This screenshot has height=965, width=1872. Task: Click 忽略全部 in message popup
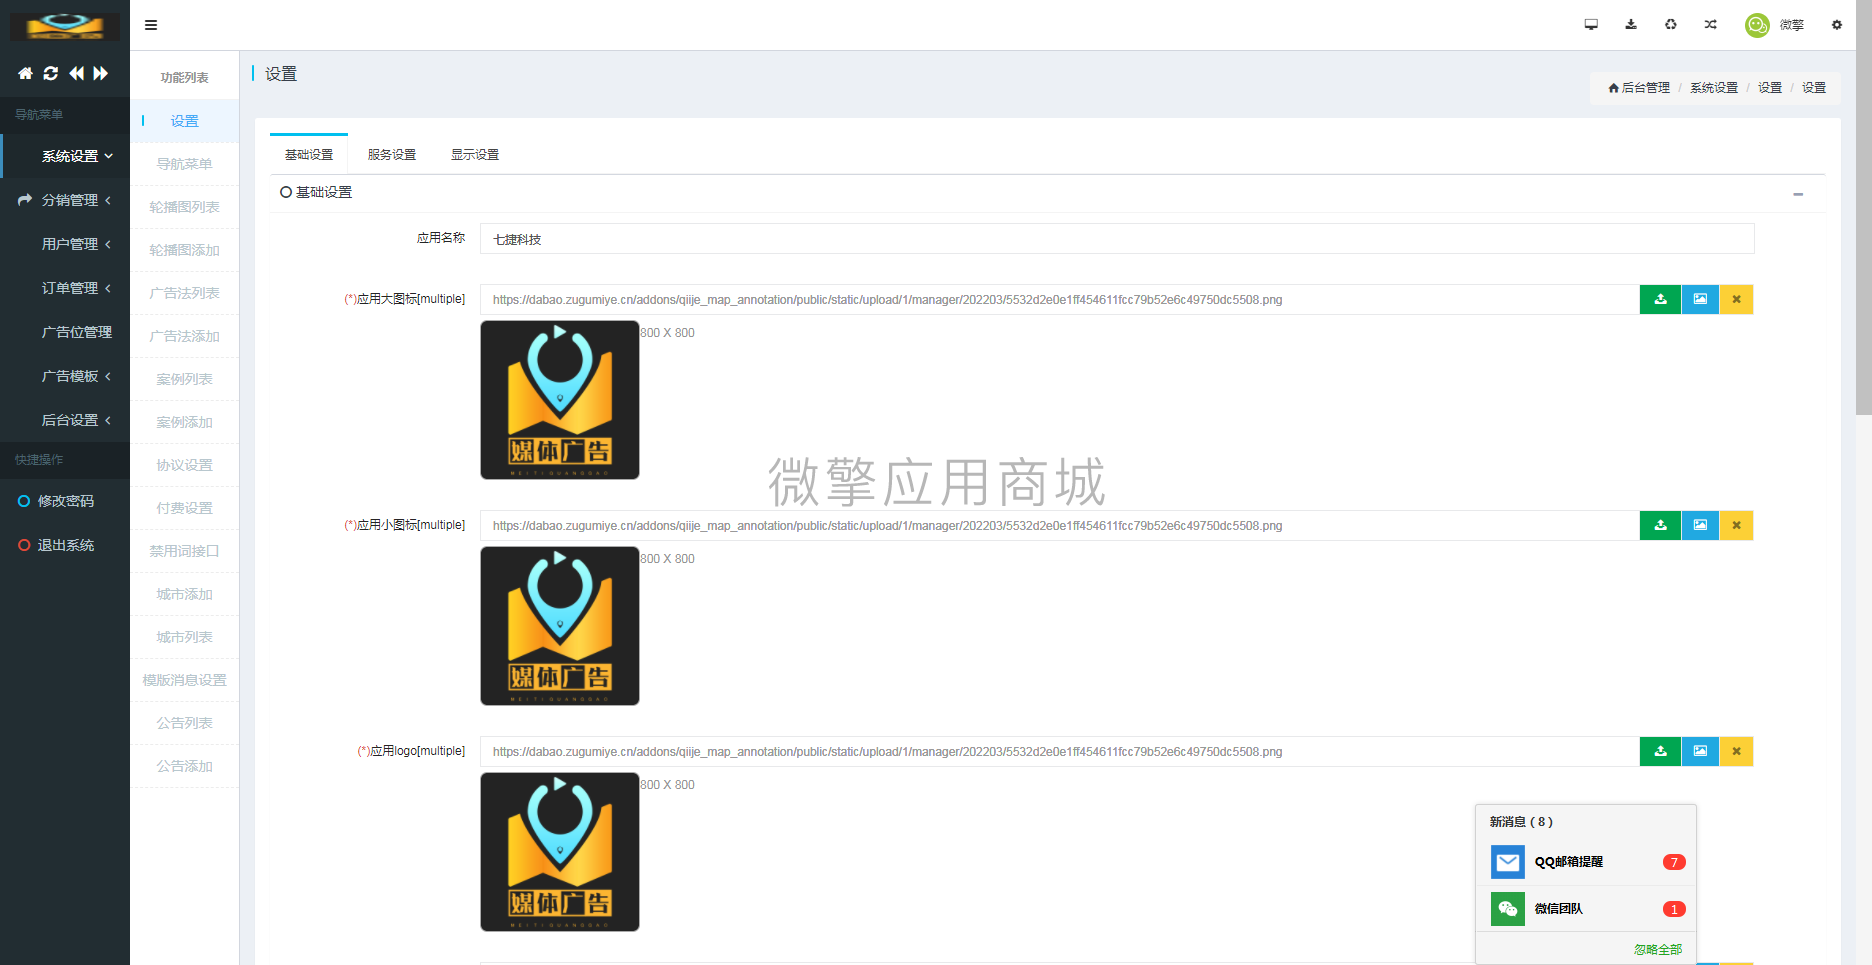[x=1658, y=950]
